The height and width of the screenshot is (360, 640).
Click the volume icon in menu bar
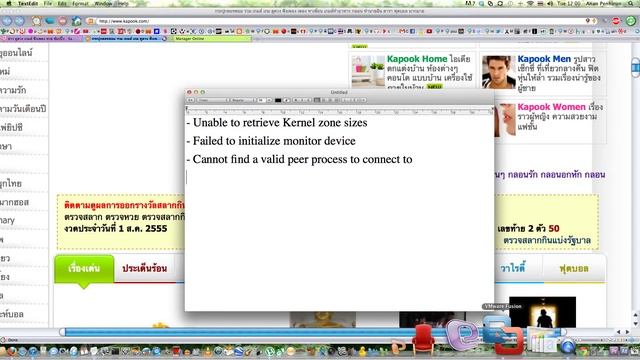(x=550, y=3)
